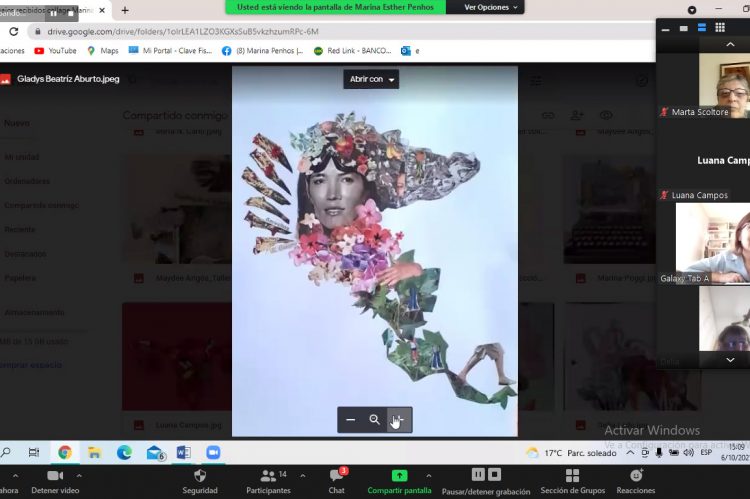Image resolution: width=750 pixels, height=499 pixels.
Task: Click the green Compartir pantalla button
Action: coord(399,481)
